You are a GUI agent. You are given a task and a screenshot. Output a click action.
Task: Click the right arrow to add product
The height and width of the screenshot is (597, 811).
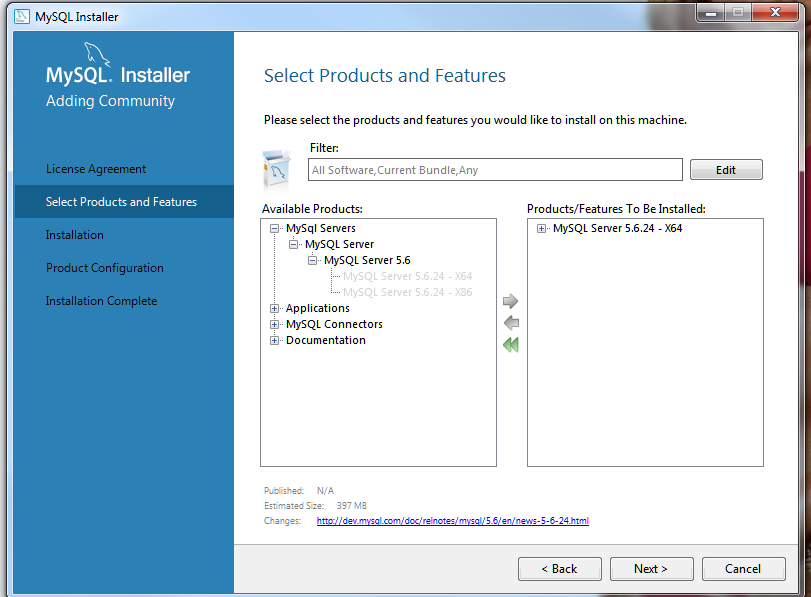tap(510, 301)
